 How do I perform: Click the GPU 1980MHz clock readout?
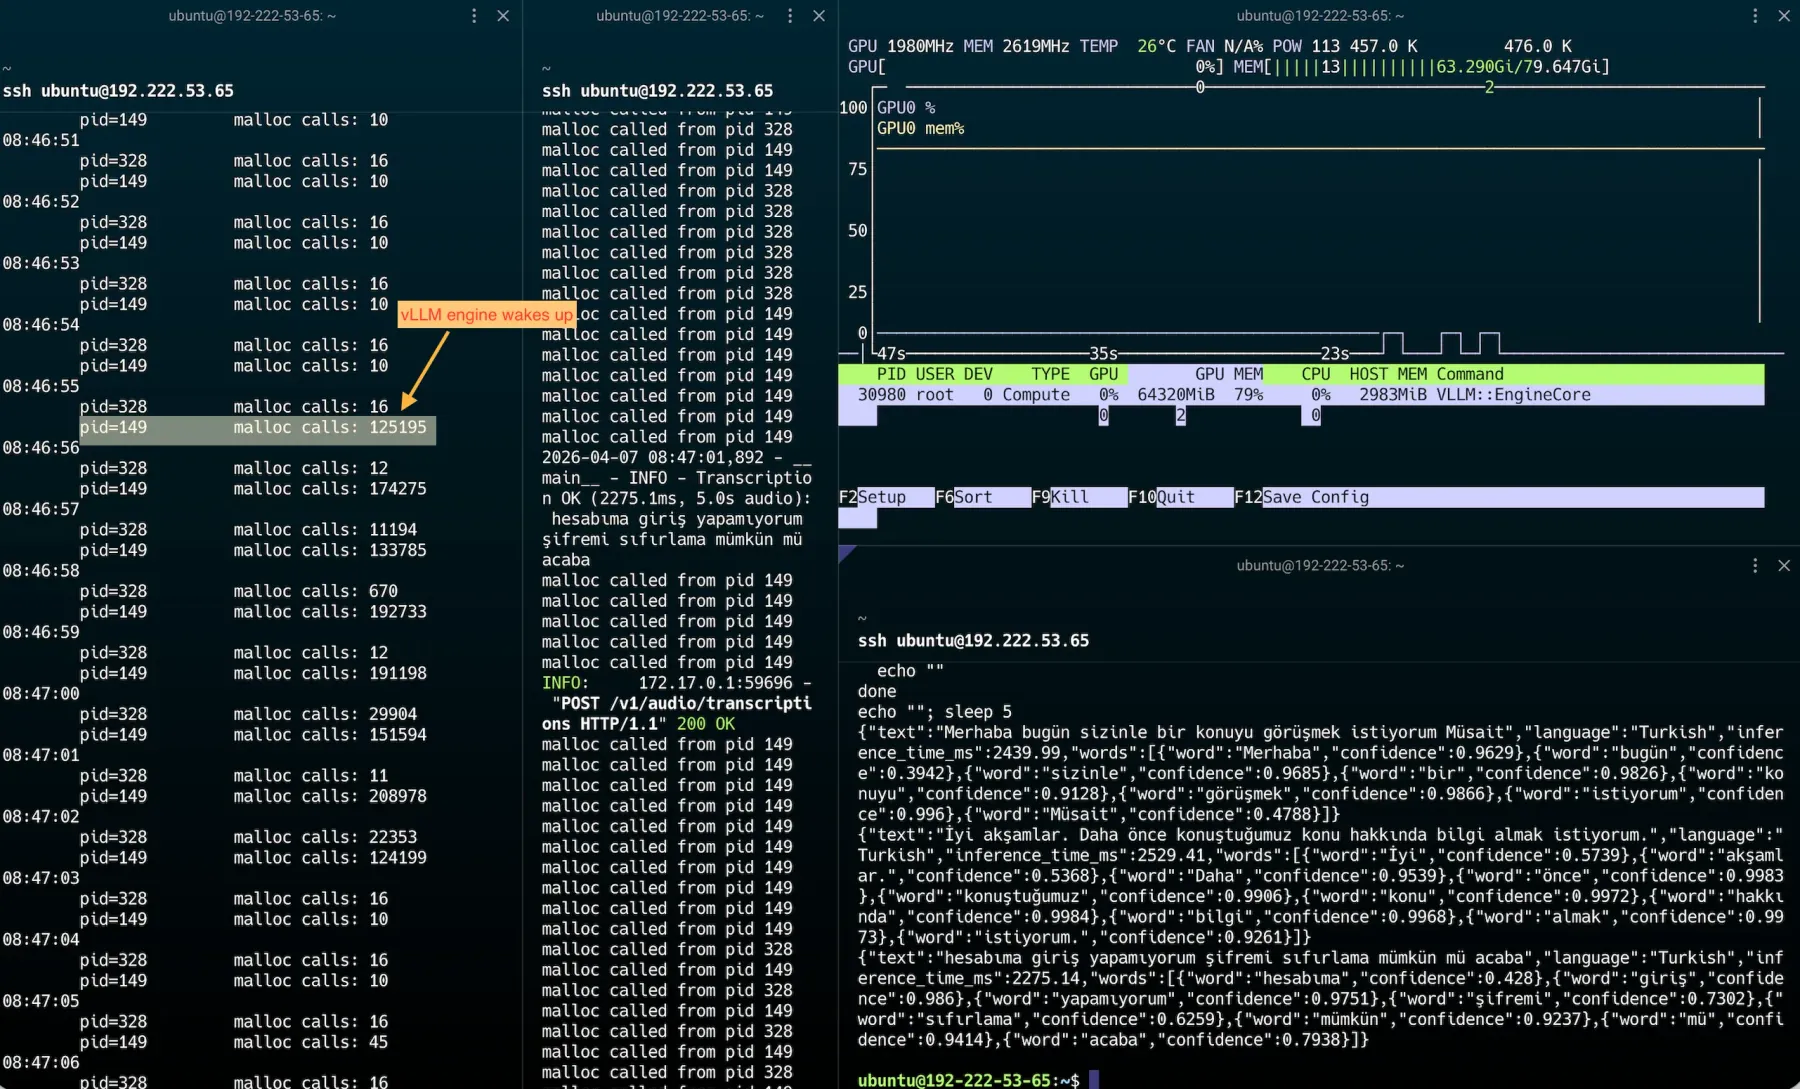900,46
